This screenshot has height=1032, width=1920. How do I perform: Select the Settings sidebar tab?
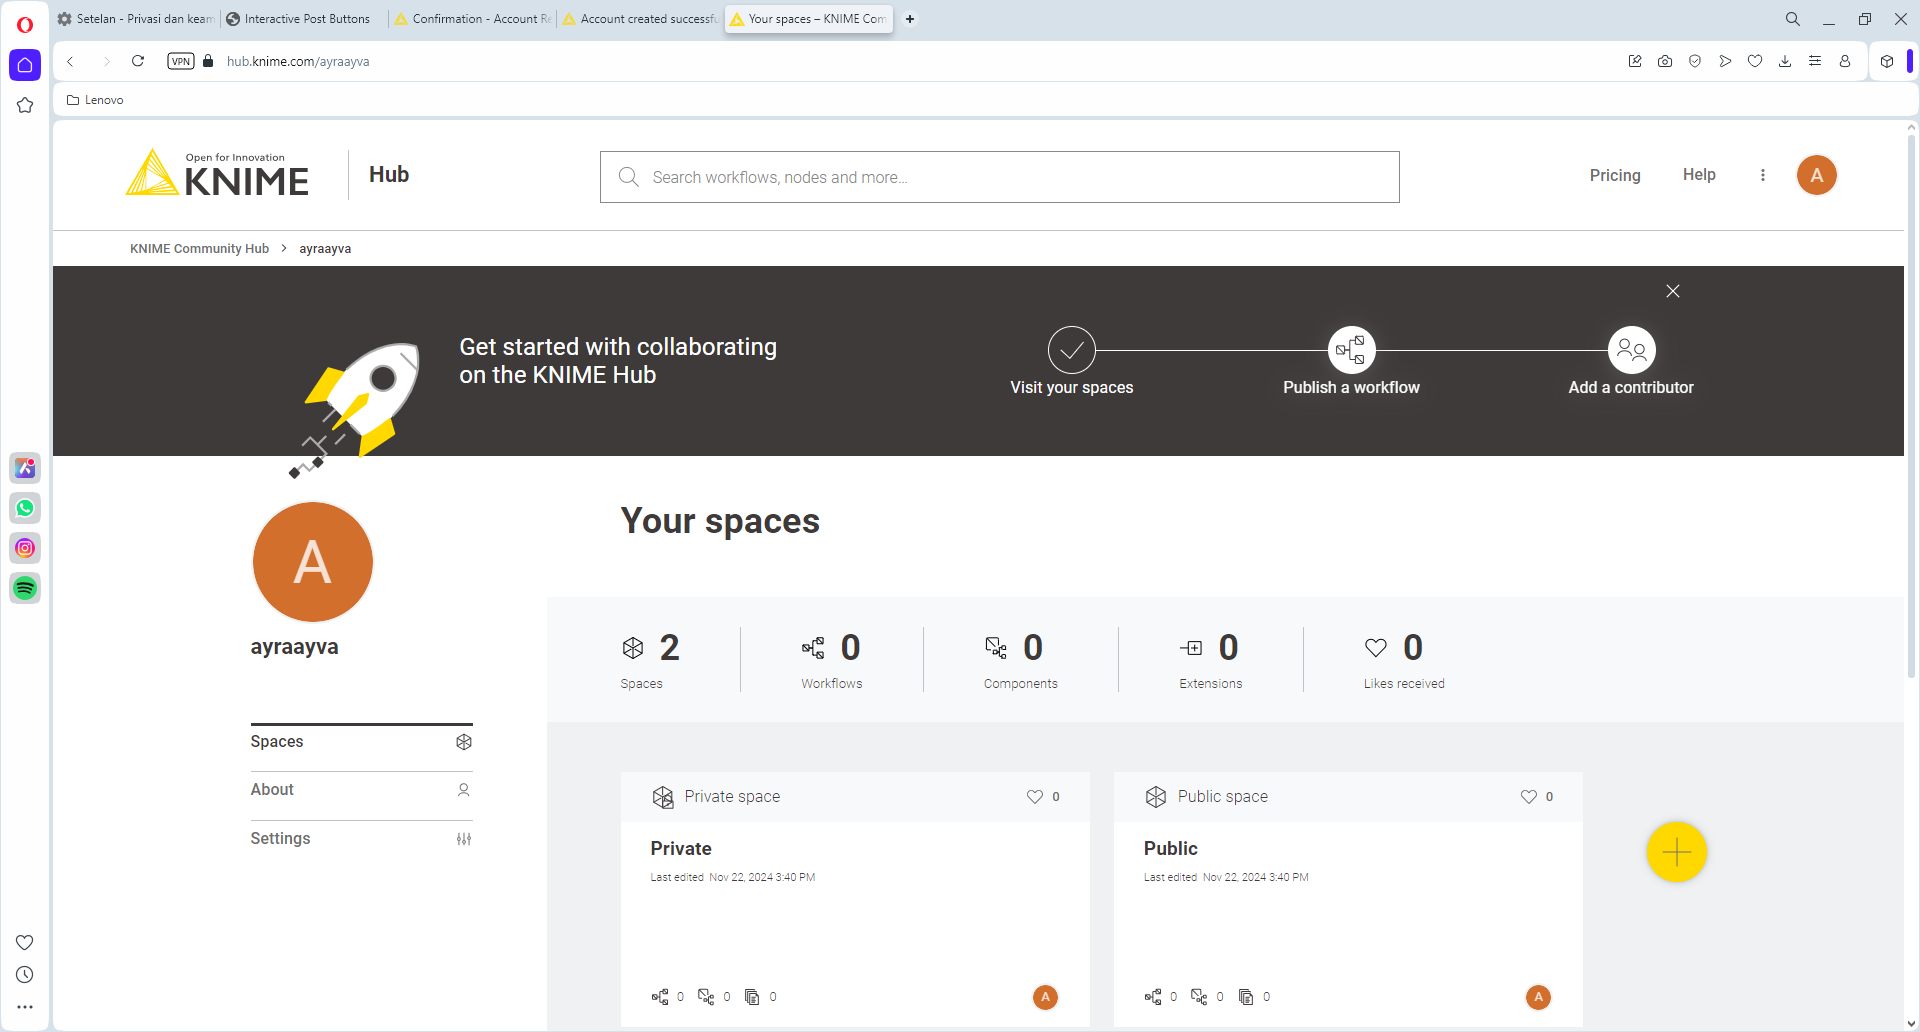(361, 839)
